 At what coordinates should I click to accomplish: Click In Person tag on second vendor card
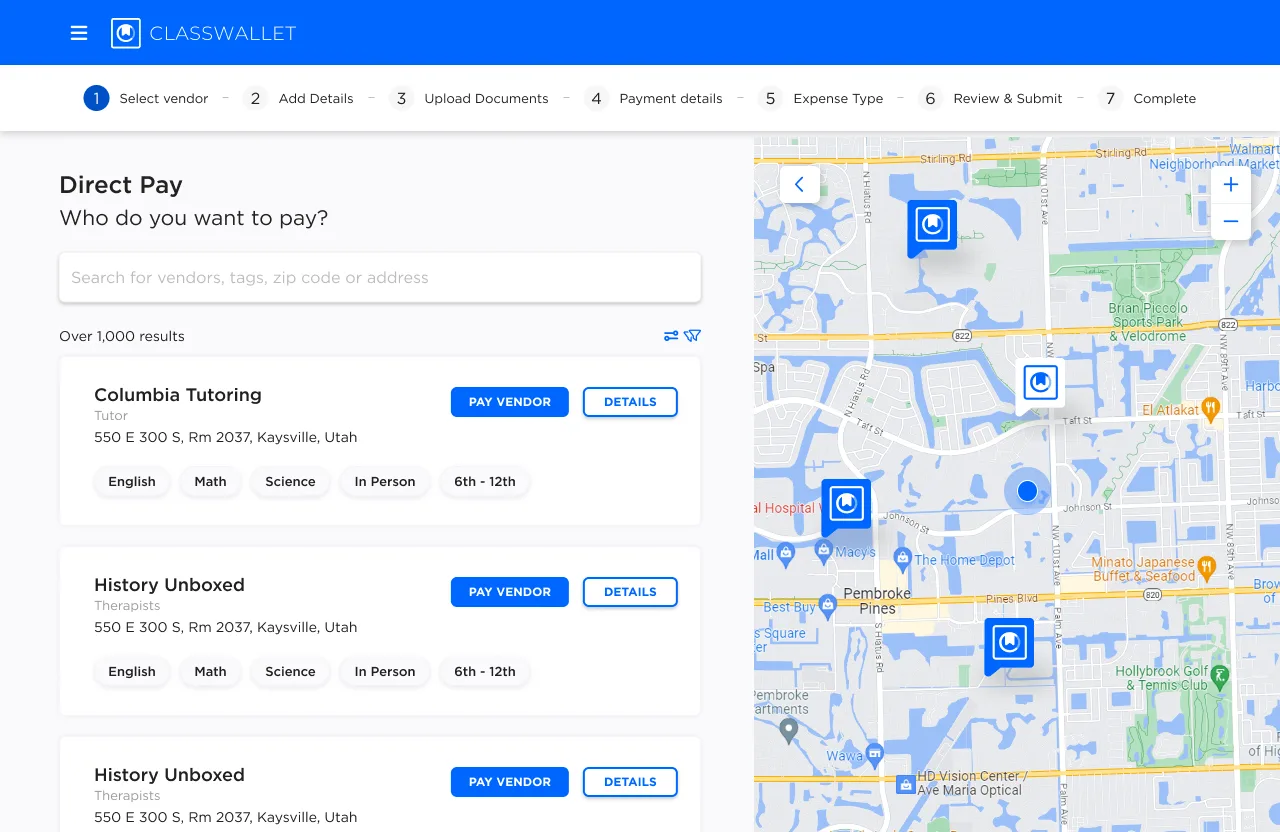(385, 671)
